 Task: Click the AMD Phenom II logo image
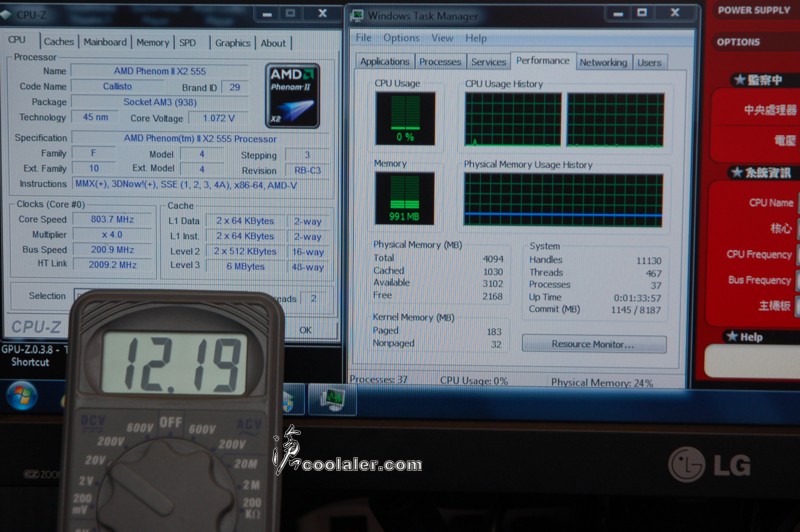(292, 95)
